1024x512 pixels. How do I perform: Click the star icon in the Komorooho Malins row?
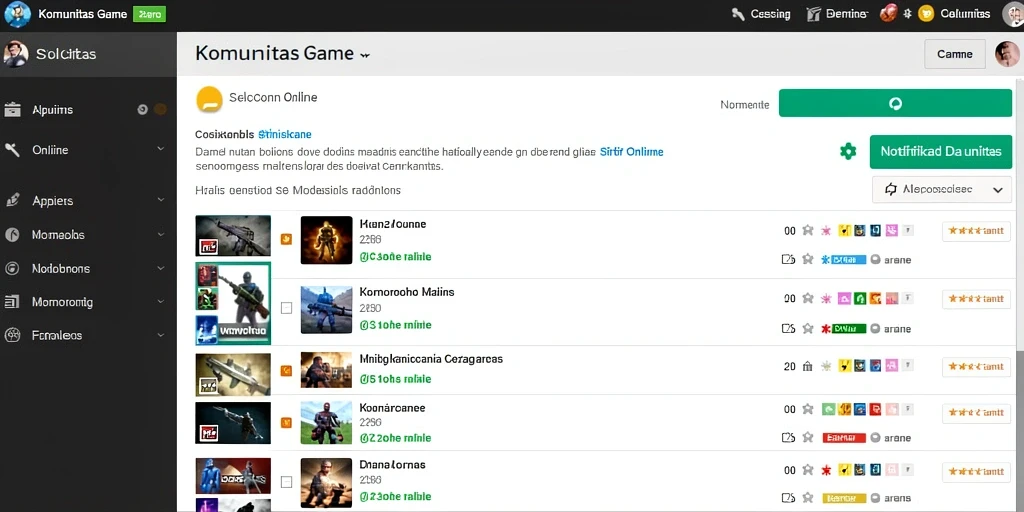808,298
